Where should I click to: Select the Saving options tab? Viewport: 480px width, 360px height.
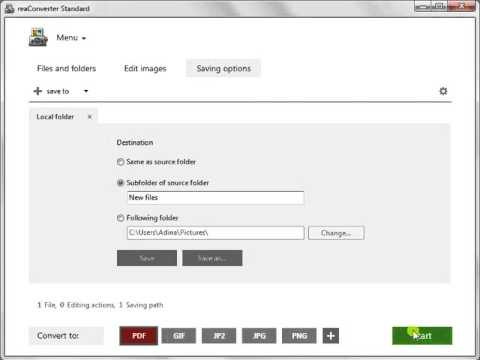223,68
